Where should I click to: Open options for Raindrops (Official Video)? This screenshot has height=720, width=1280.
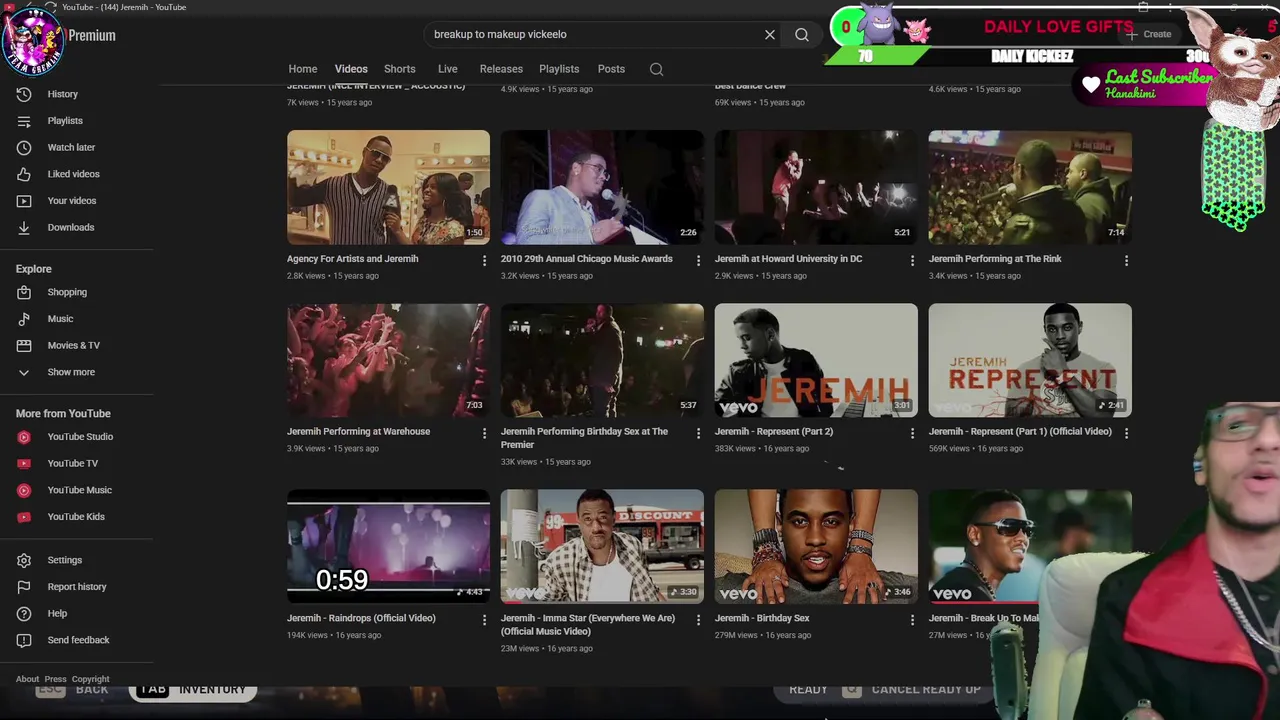484,620
